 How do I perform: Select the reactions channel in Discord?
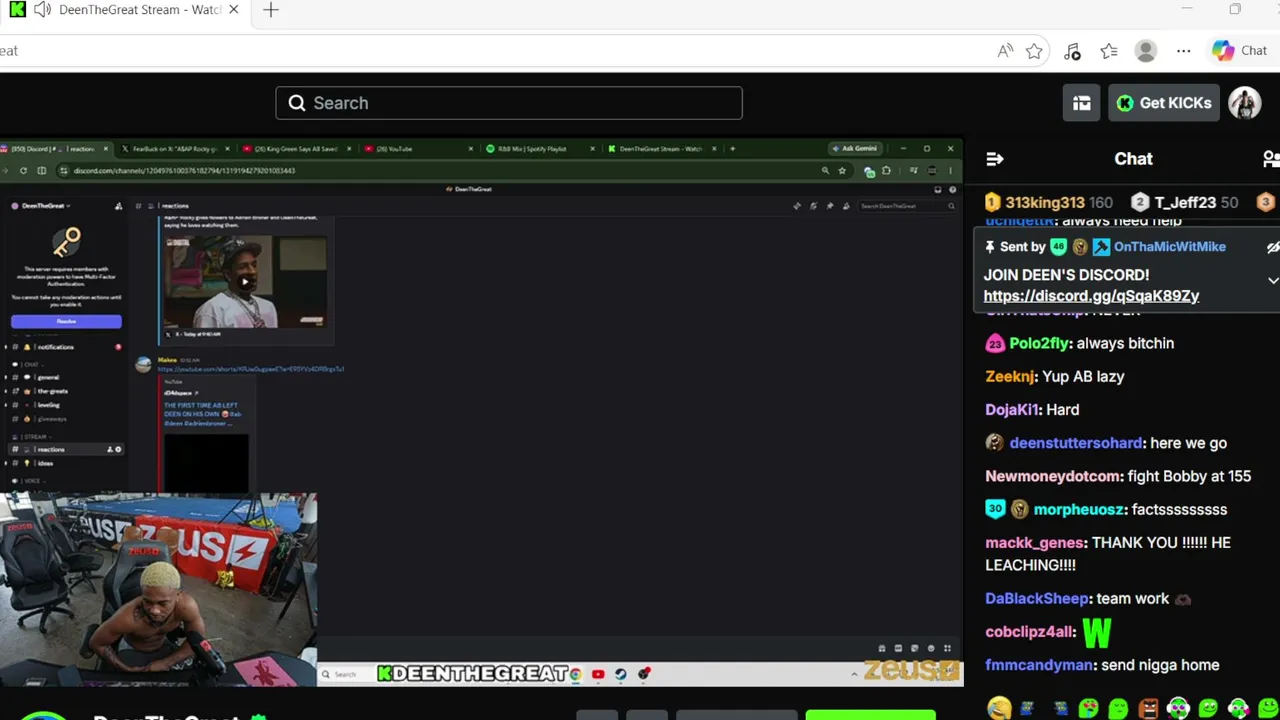pyautogui.click(x=66, y=450)
